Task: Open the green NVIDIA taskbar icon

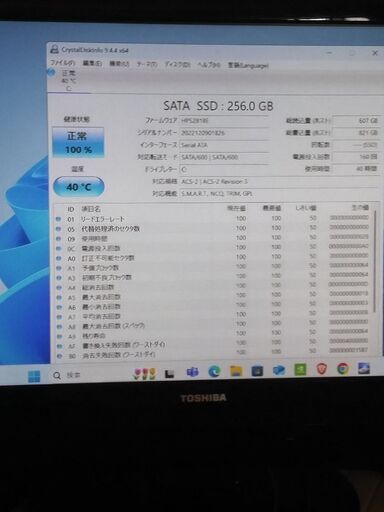Action: [300, 369]
